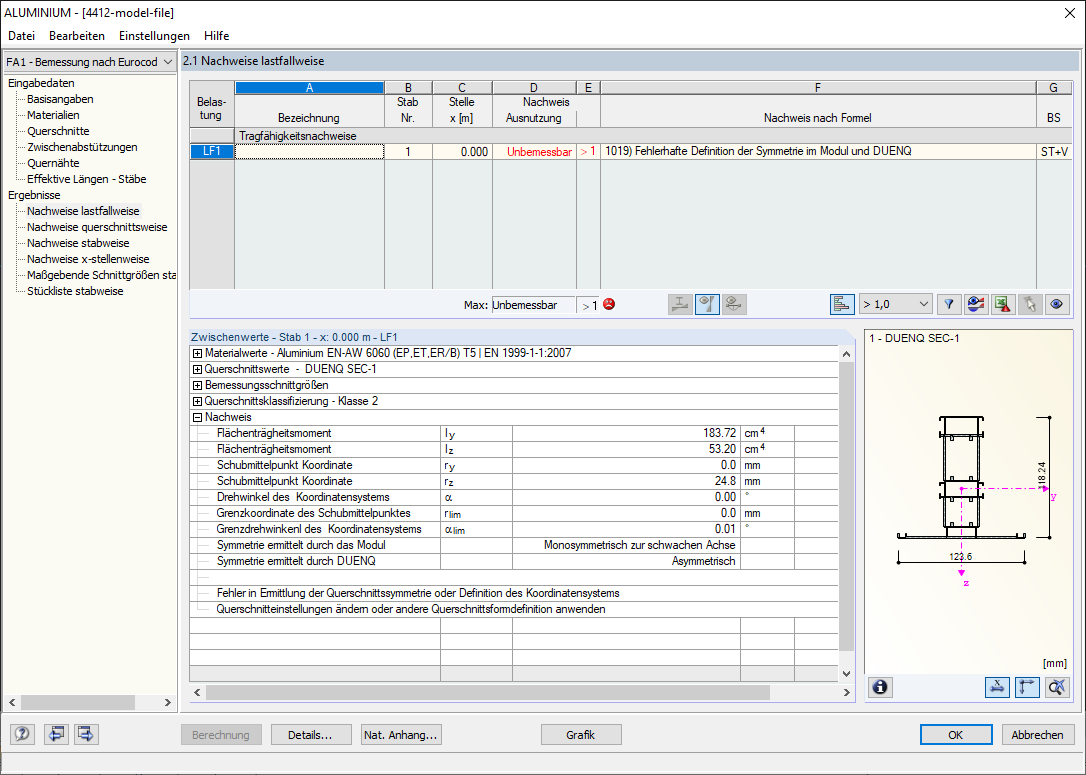This screenshot has height=775, width=1086.
Task: Select Nachweise lastfallweise in navigator
Action: (x=83, y=211)
